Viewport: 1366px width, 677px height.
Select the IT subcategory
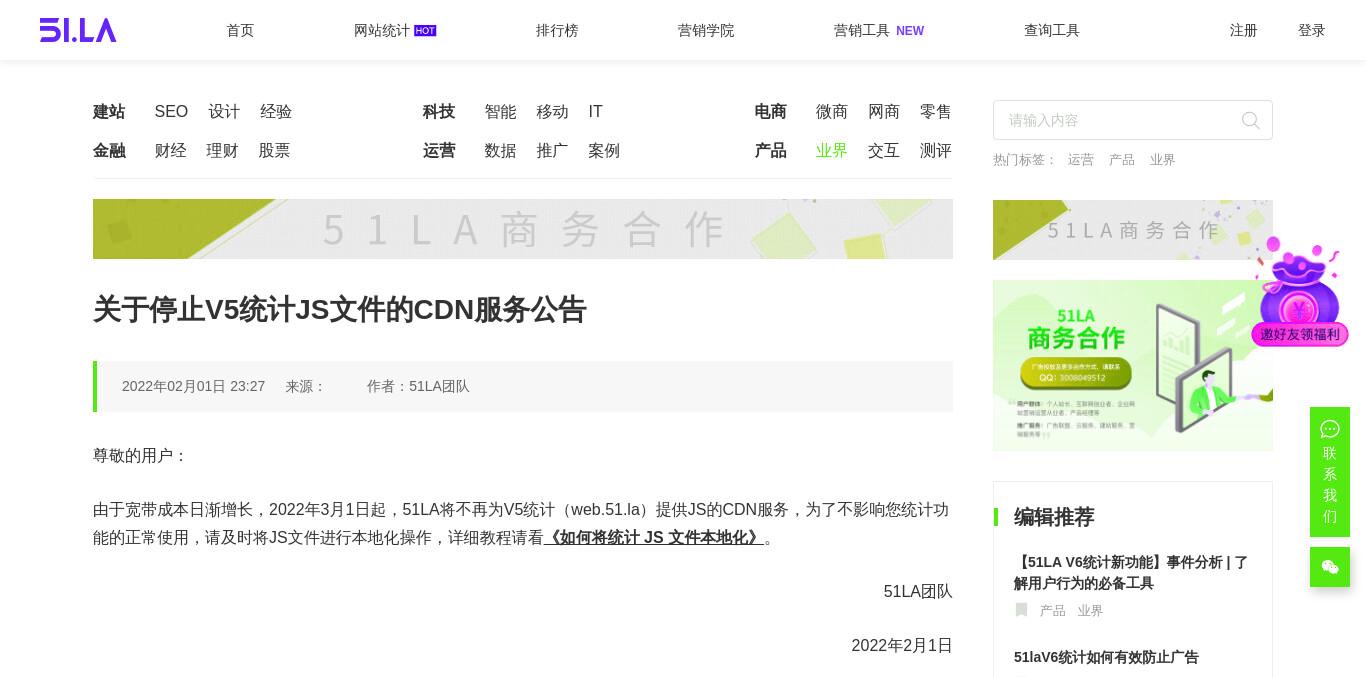596,112
